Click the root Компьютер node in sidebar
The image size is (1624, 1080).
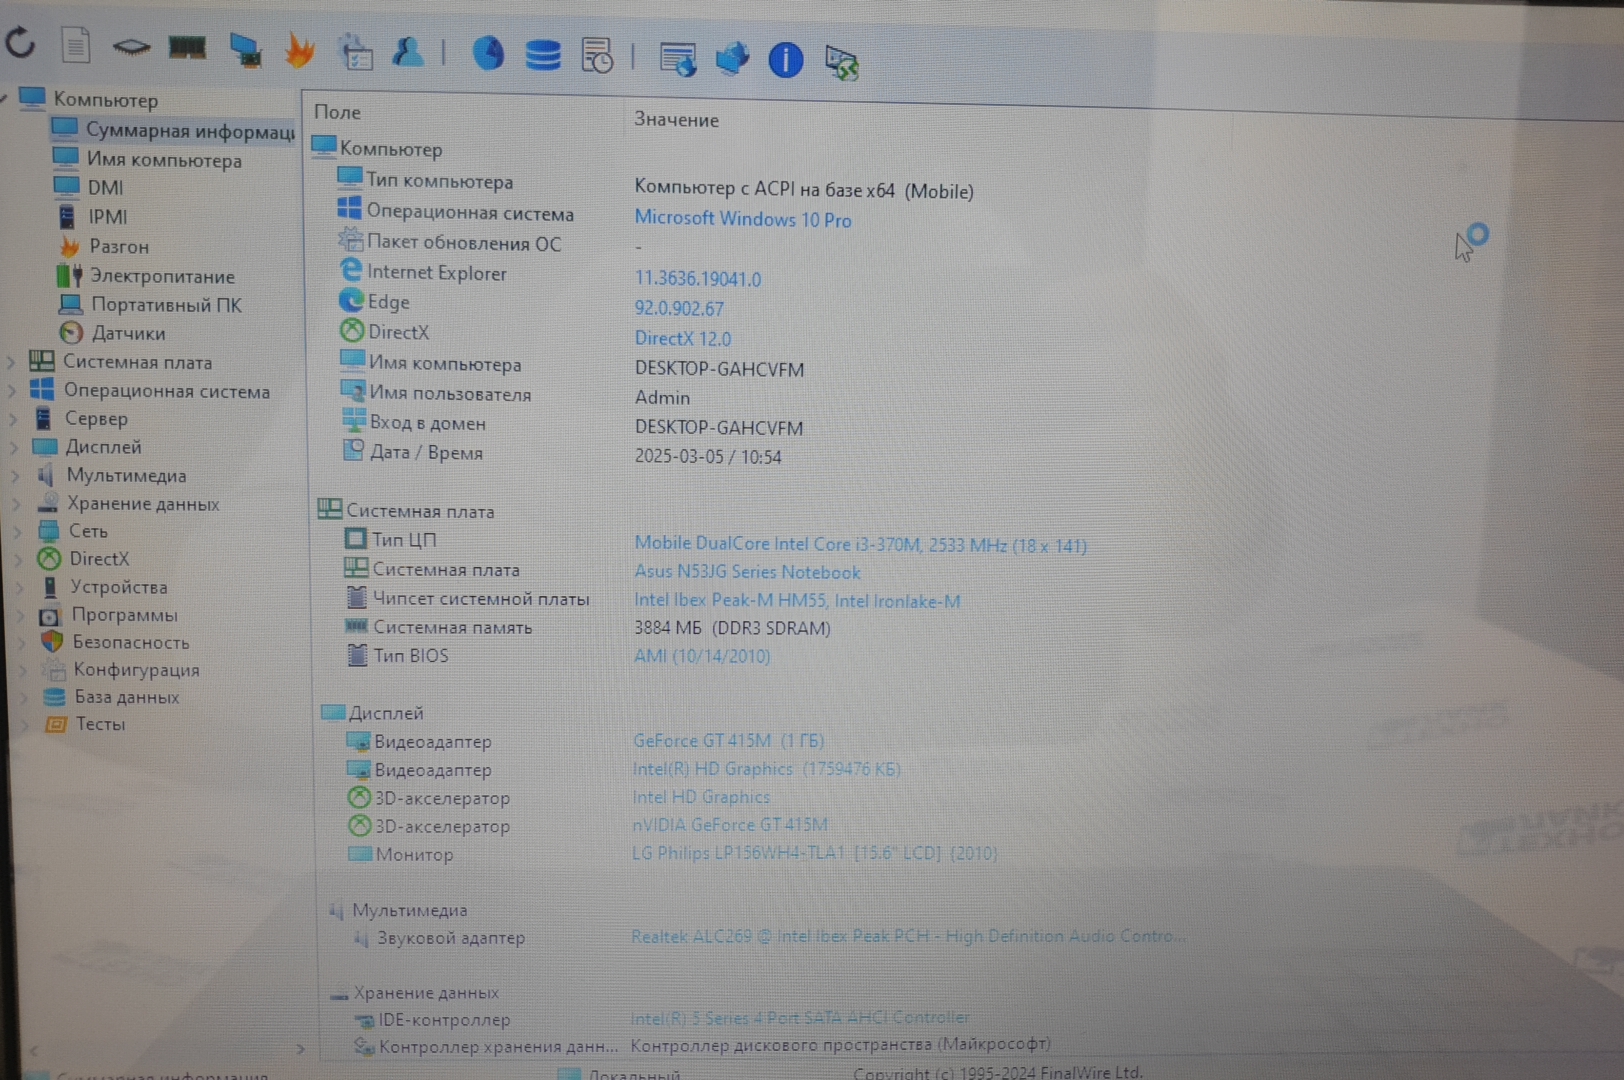coord(105,100)
